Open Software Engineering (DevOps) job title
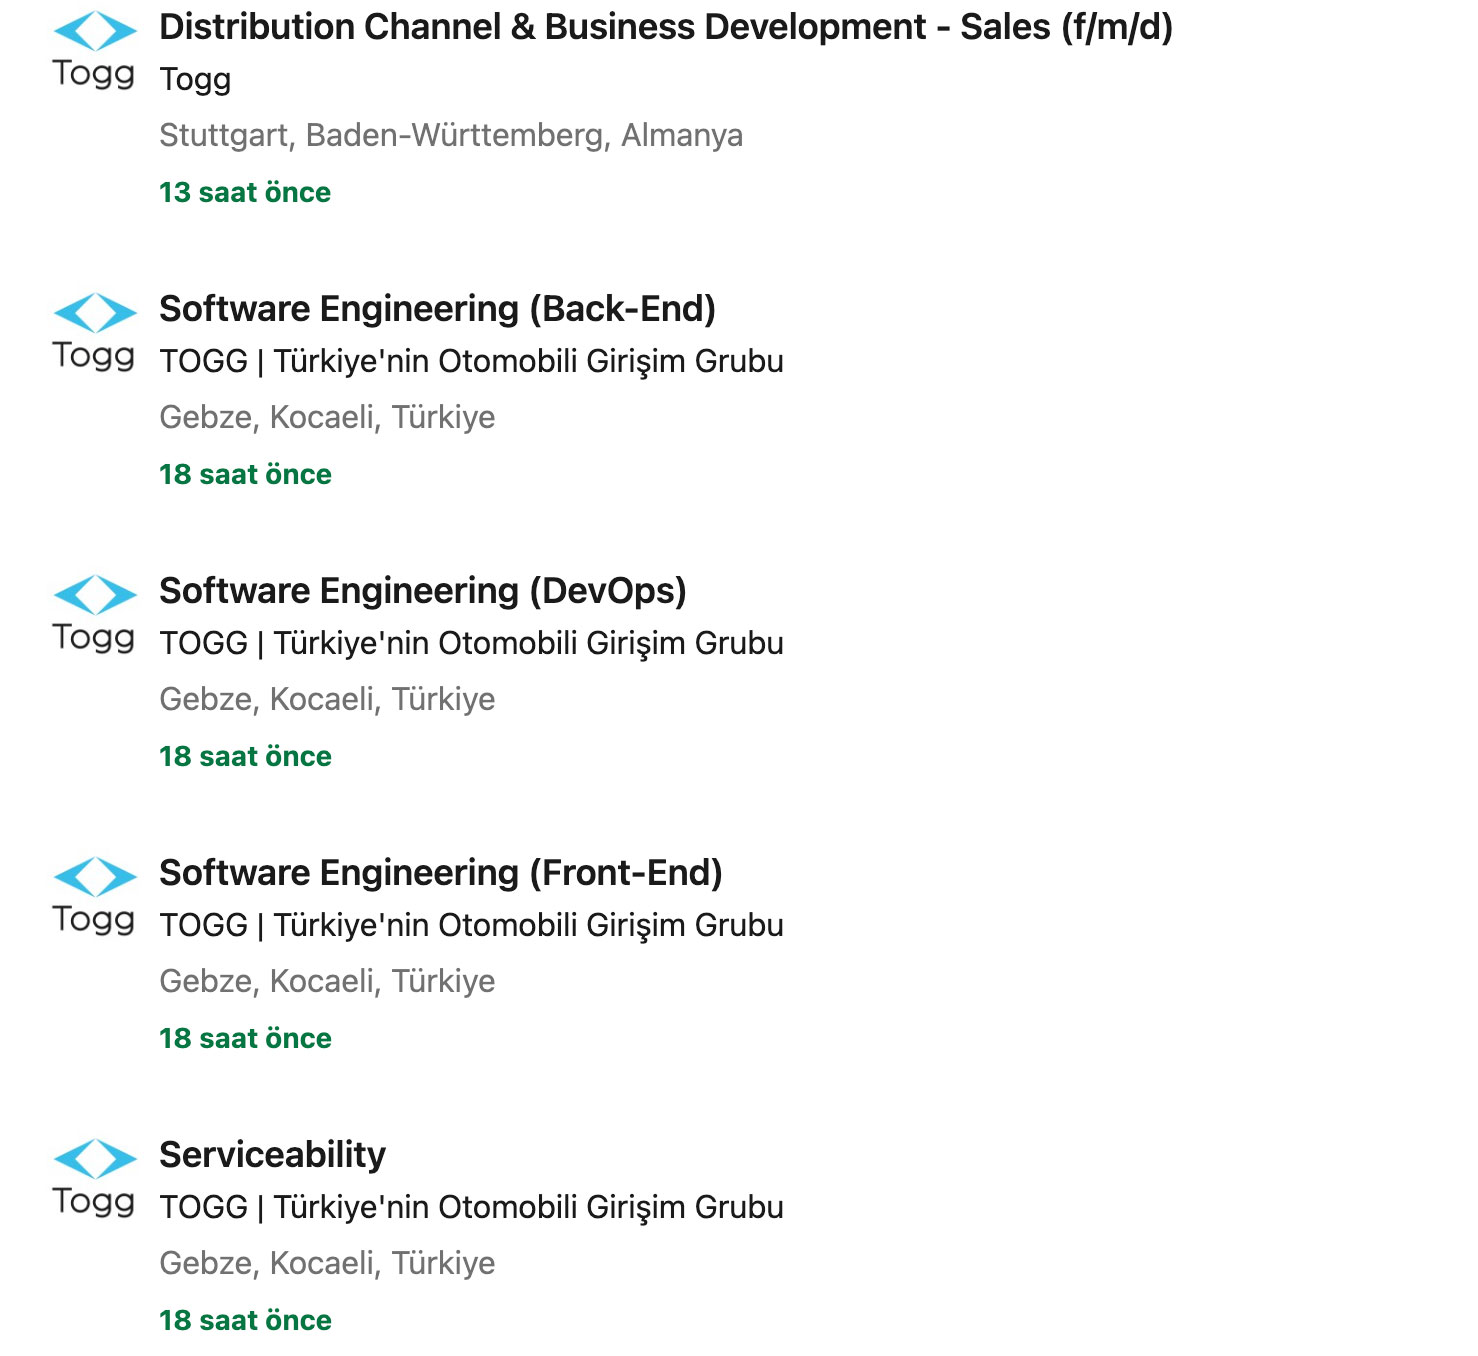 [x=422, y=591]
